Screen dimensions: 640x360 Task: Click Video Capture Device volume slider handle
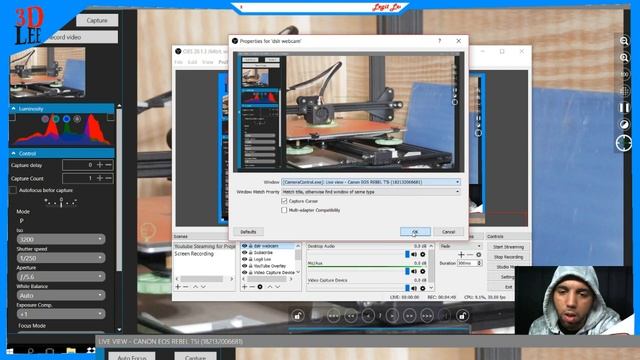(407, 288)
